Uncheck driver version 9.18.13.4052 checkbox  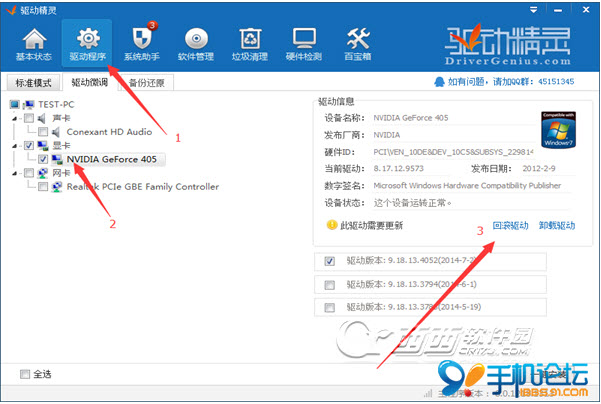pyautogui.click(x=329, y=261)
